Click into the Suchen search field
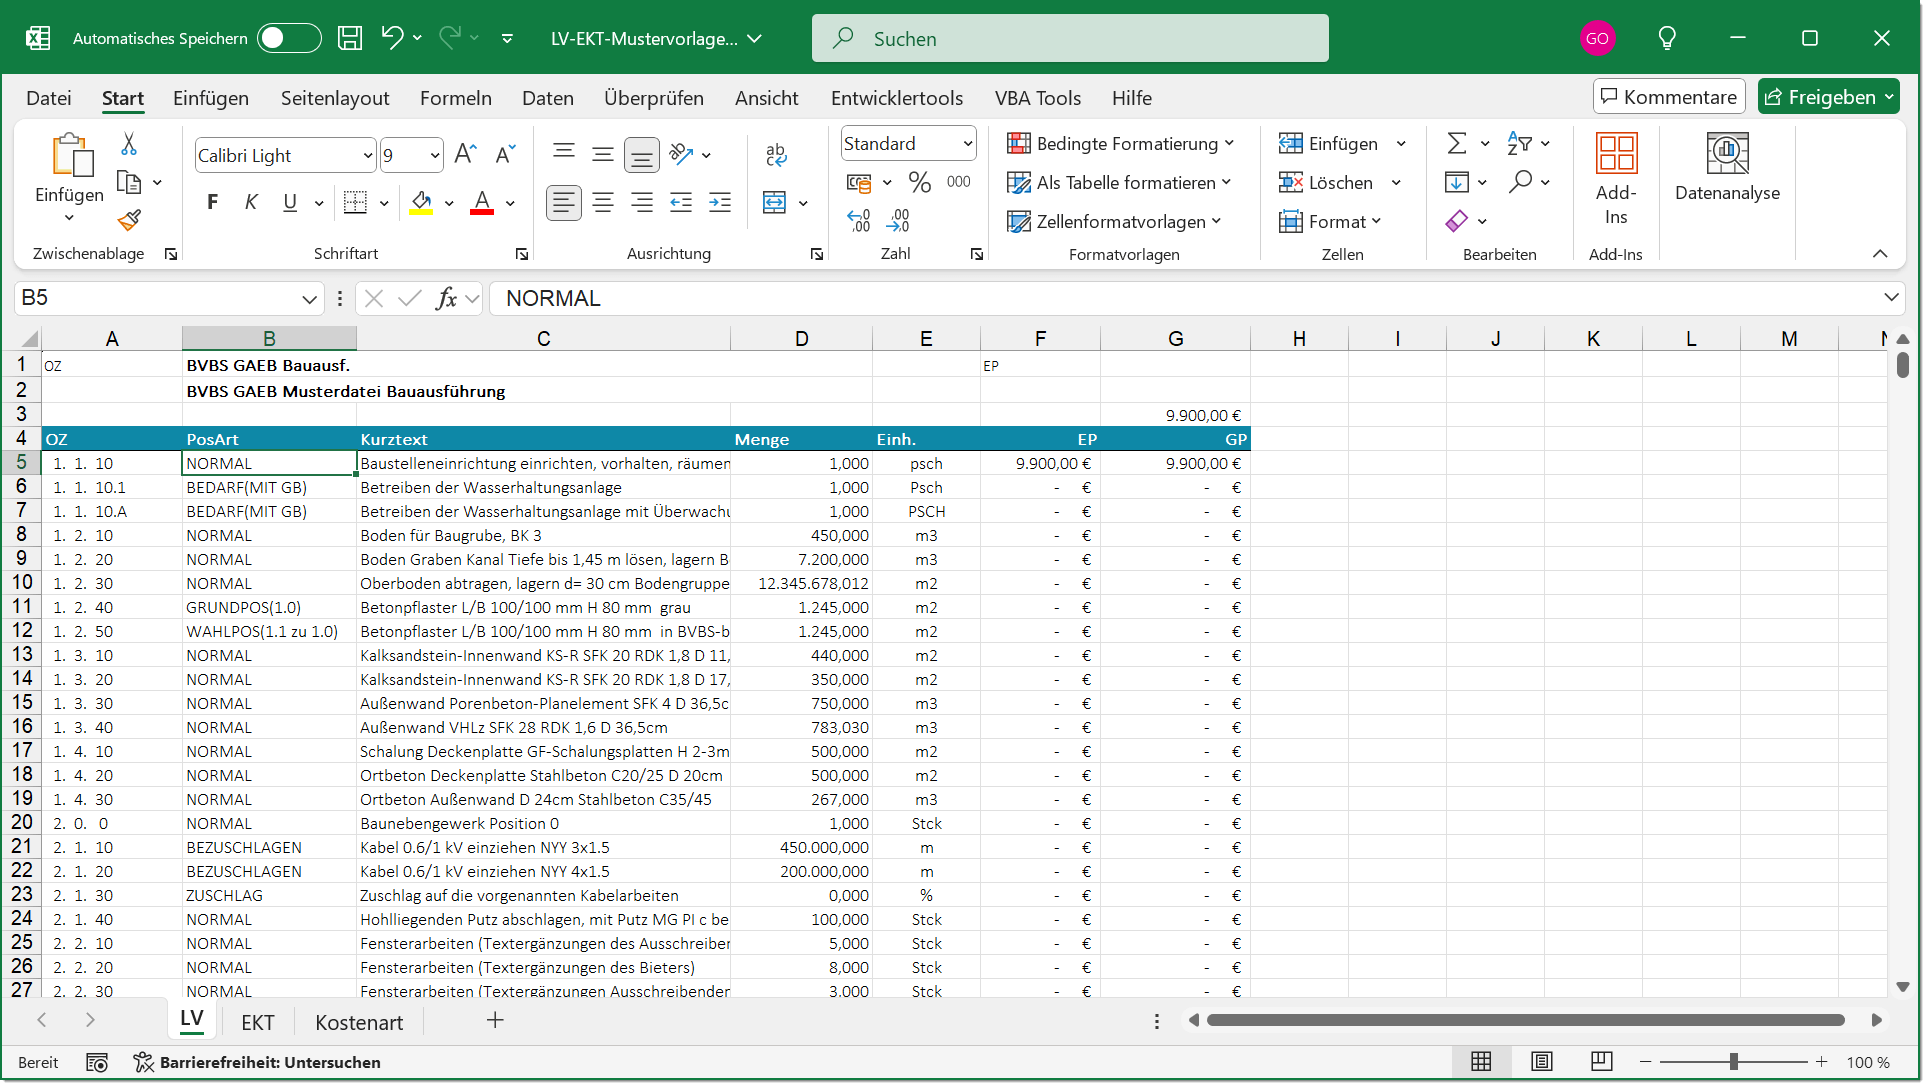Image resolution: width=1926 pixels, height=1086 pixels. pyautogui.click(x=1070, y=38)
